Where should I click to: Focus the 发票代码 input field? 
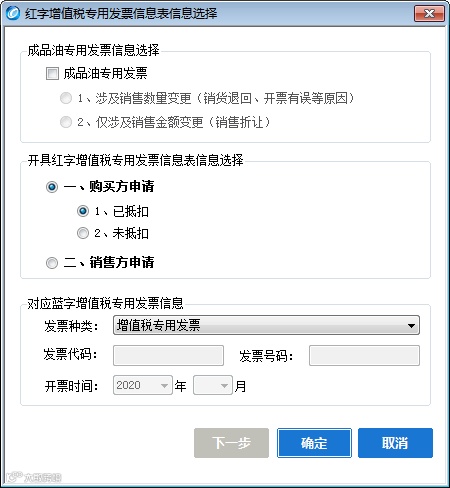click(x=168, y=356)
